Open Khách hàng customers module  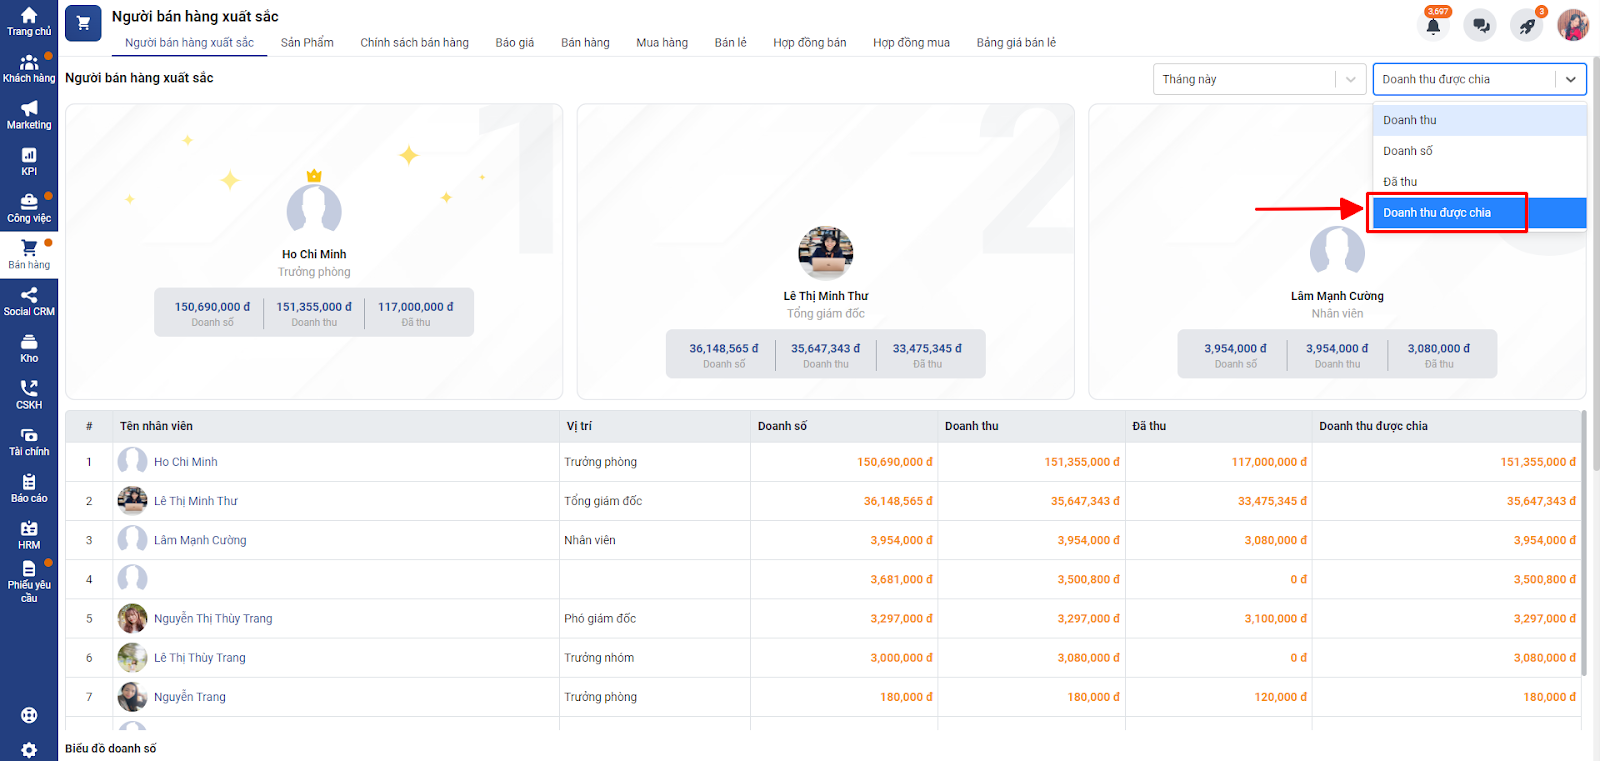click(x=29, y=69)
